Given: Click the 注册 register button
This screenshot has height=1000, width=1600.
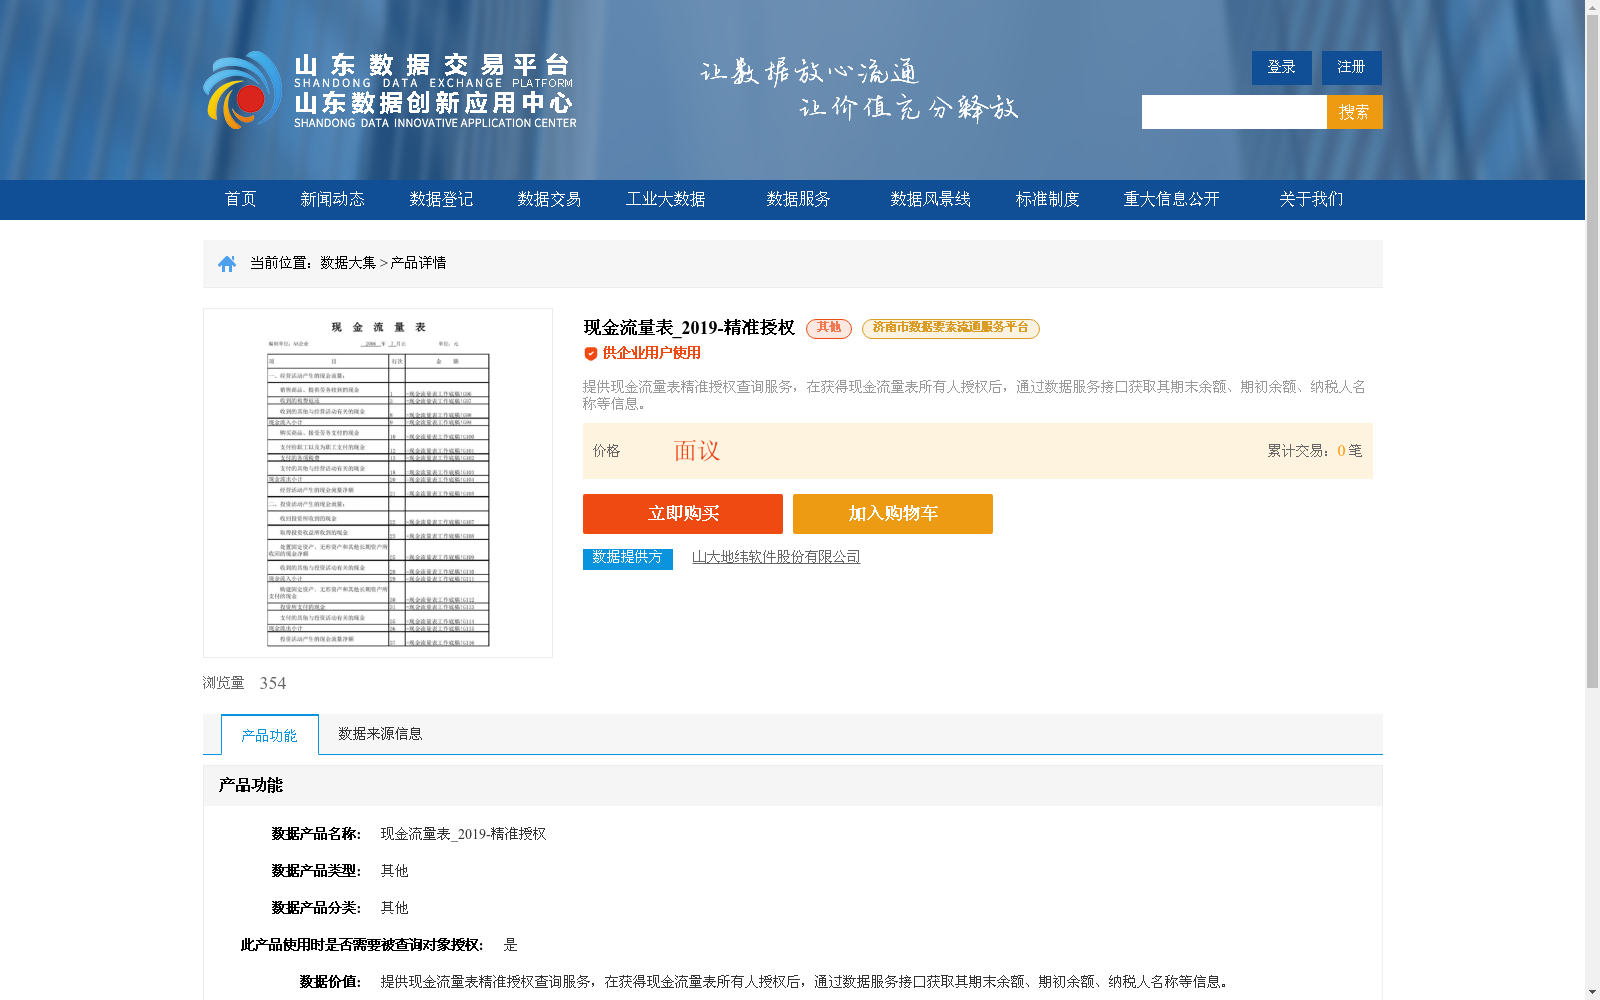Looking at the screenshot, I should 1352,67.
